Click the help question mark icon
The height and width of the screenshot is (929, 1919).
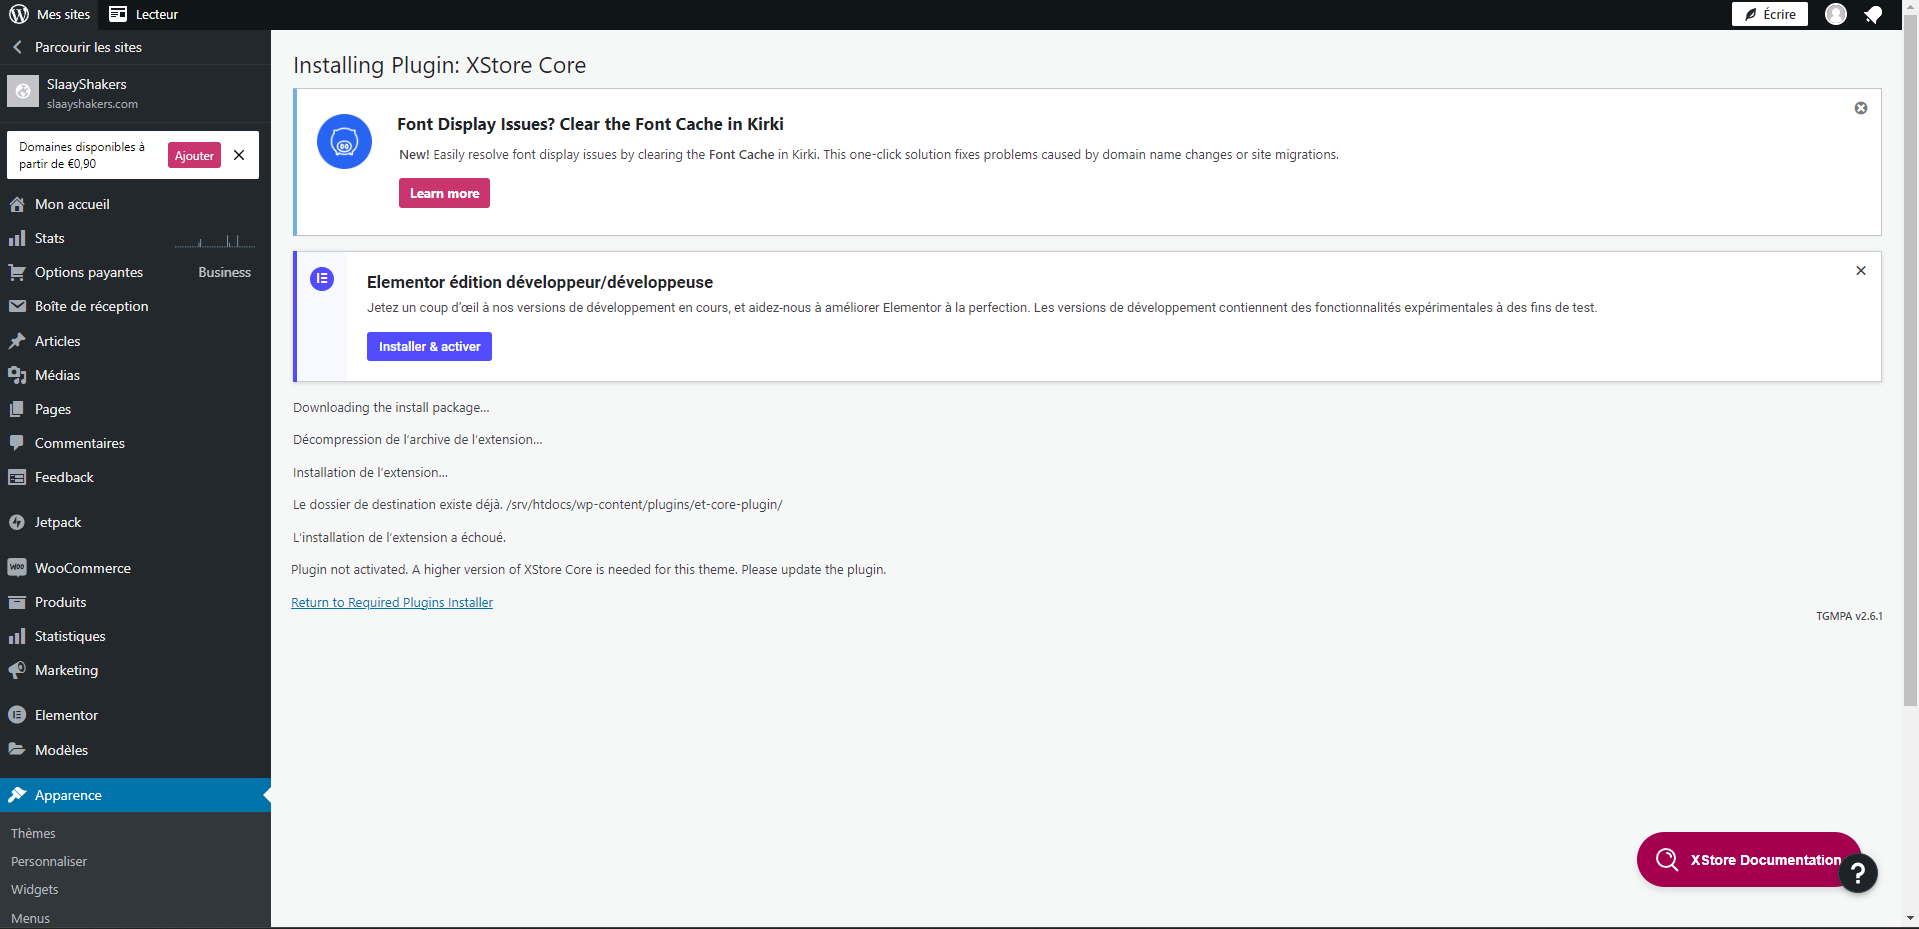pos(1857,873)
